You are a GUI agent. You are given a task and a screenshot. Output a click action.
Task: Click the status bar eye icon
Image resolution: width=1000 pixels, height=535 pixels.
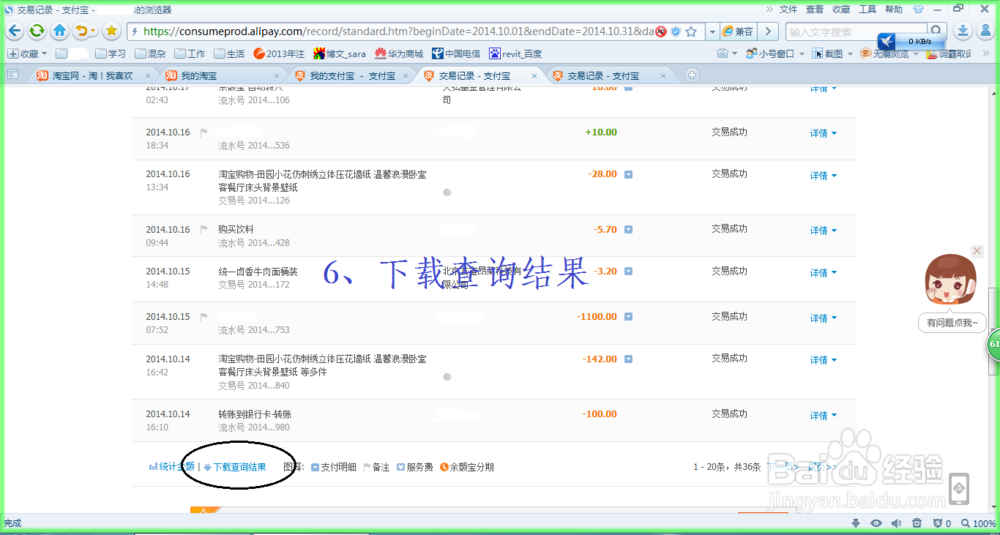(x=876, y=524)
